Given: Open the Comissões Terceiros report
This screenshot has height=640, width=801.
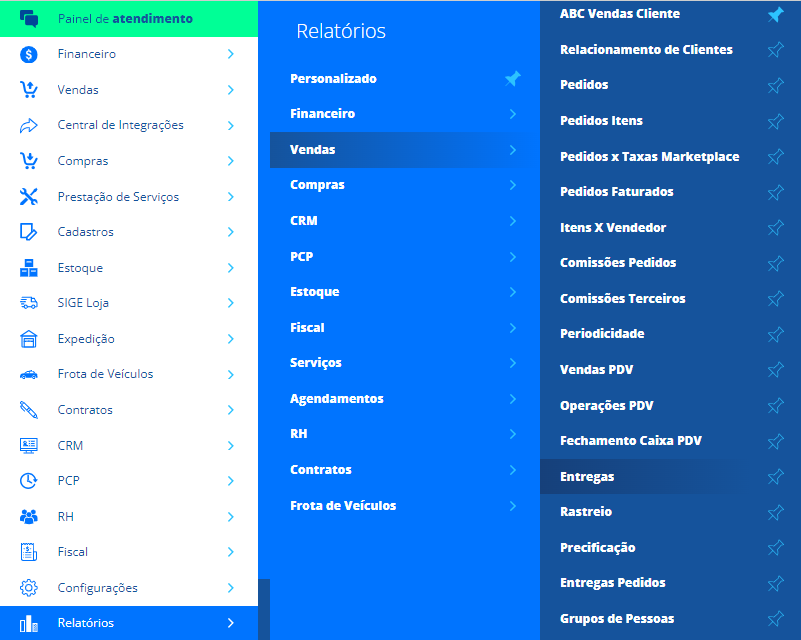Looking at the screenshot, I should [623, 299].
